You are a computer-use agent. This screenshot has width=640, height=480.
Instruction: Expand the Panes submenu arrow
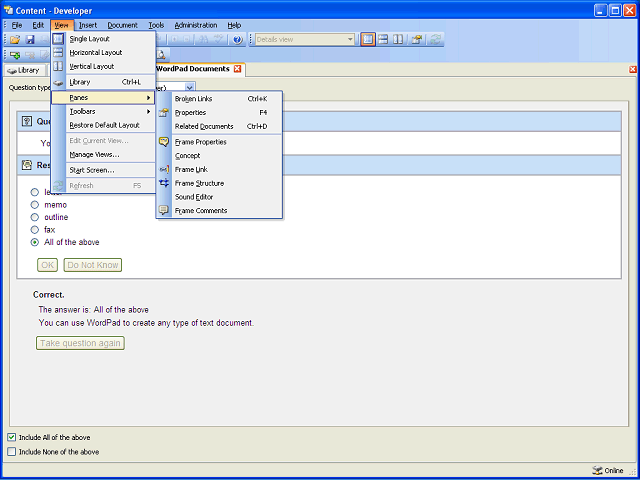coord(149,98)
